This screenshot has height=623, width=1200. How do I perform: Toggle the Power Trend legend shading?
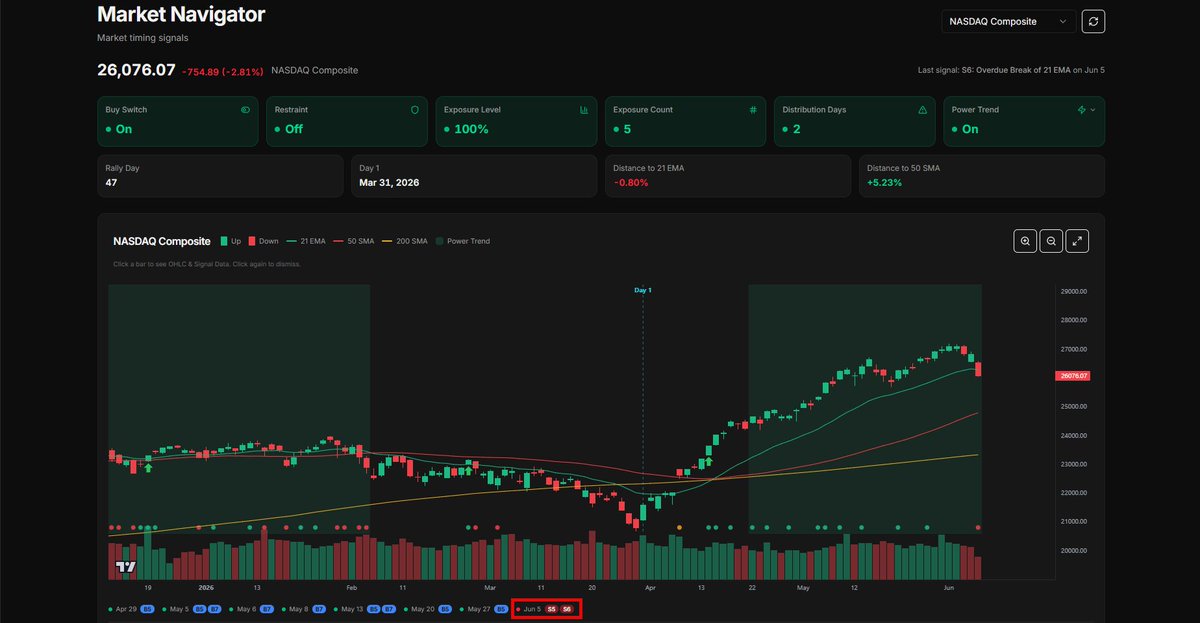coord(461,241)
